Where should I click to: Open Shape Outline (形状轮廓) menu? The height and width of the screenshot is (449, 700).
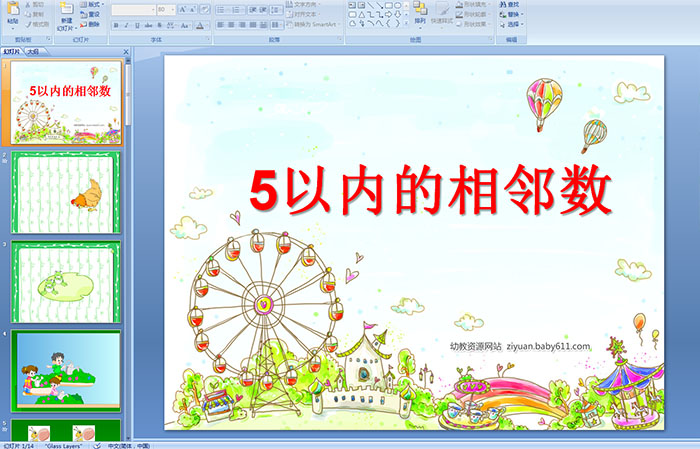click(x=473, y=14)
